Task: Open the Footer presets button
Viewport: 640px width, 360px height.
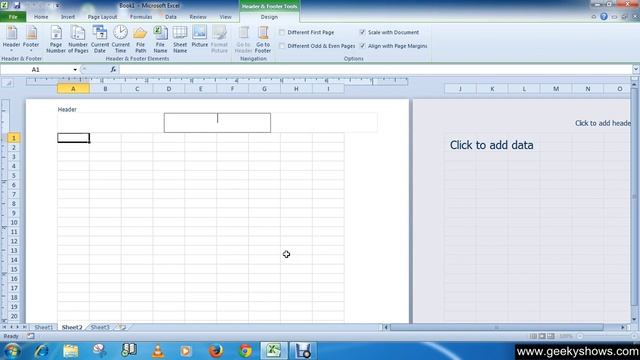Action: point(31,39)
